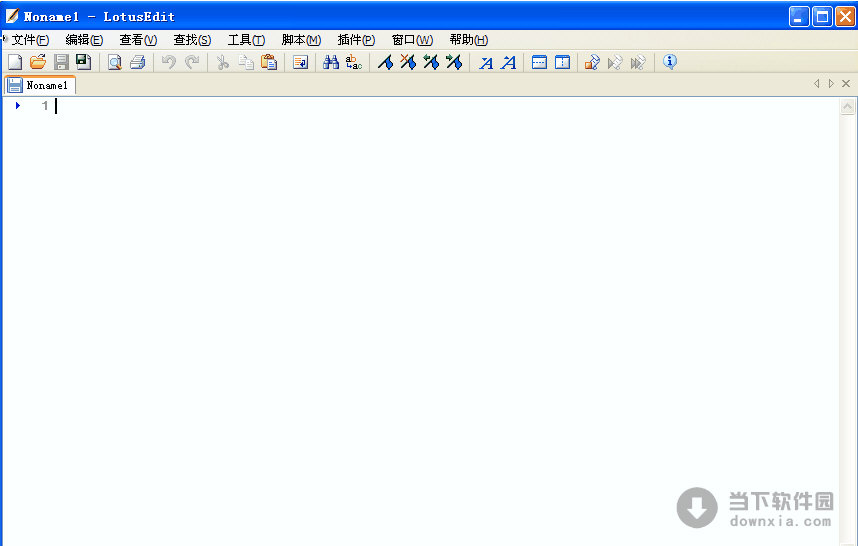The height and width of the screenshot is (546, 858).
Task: Open the 工具(T) menu
Action: coord(246,40)
